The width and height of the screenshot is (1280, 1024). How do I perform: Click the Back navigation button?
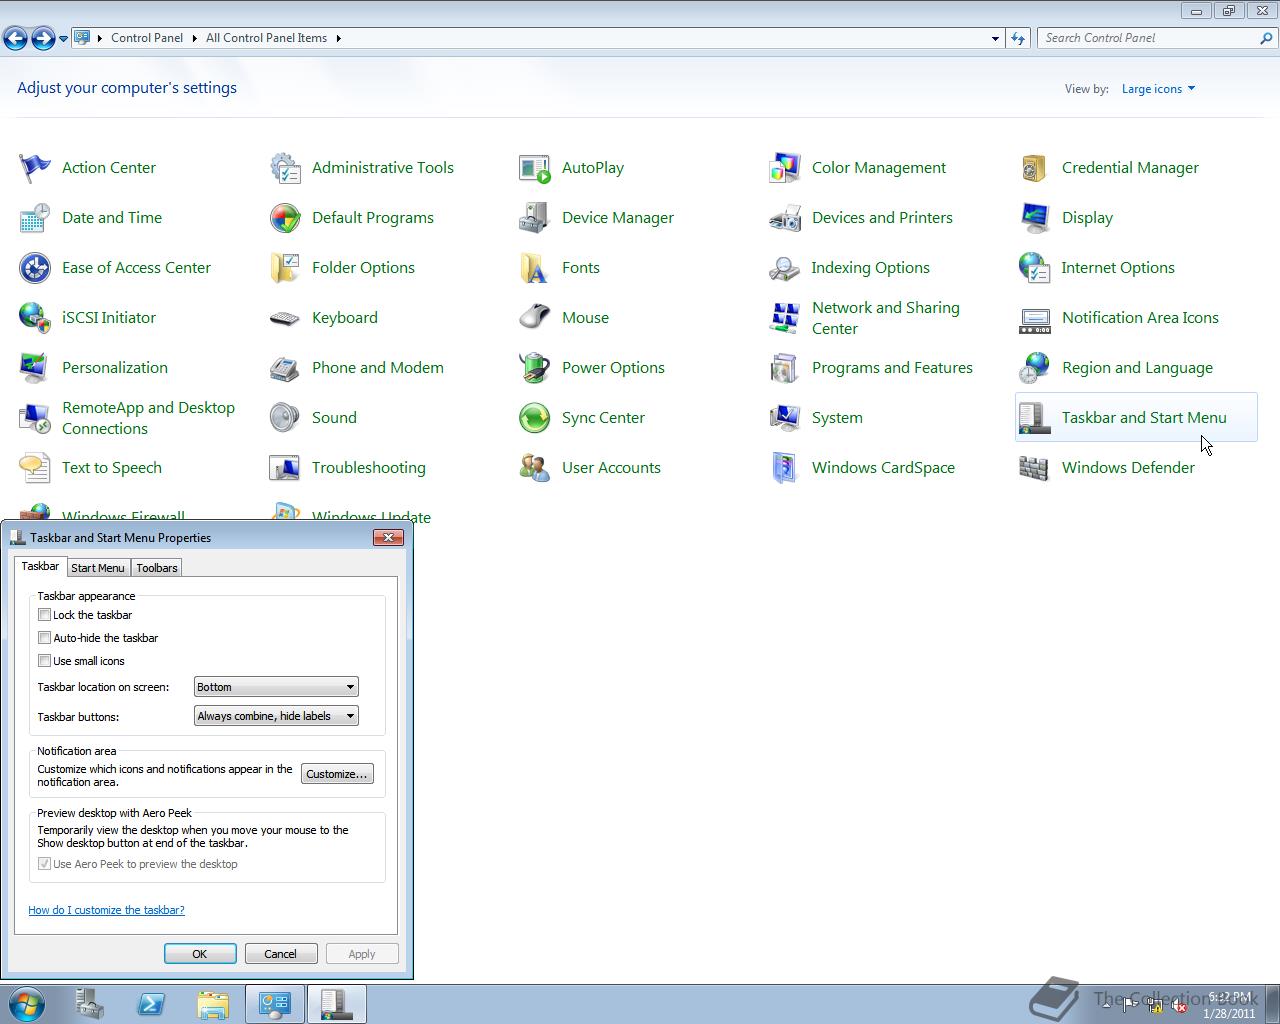(15, 39)
